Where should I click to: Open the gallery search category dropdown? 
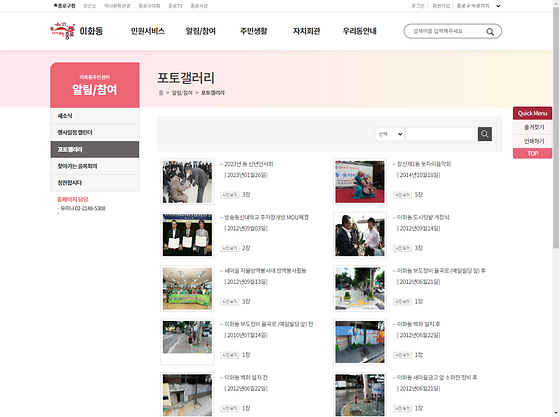coord(390,134)
